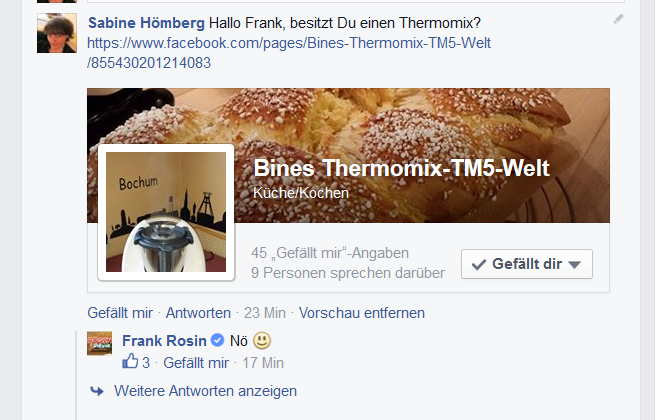The width and height of the screenshot is (662, 420).
Task: Toggle the Gefällt dir checkmark button
Action: (527, 264)
